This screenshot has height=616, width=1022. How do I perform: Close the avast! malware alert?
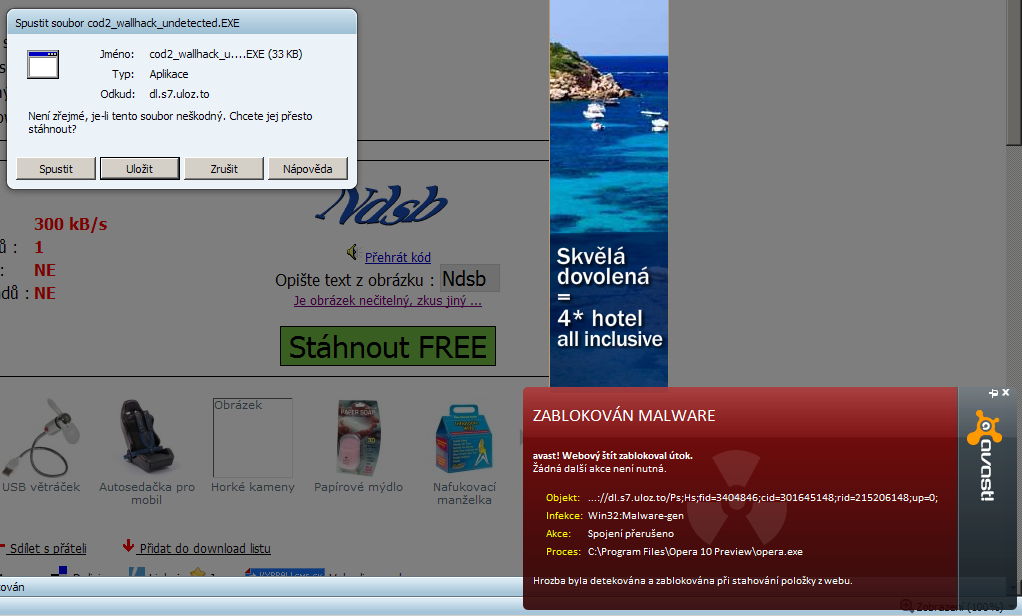(1006, 392)
